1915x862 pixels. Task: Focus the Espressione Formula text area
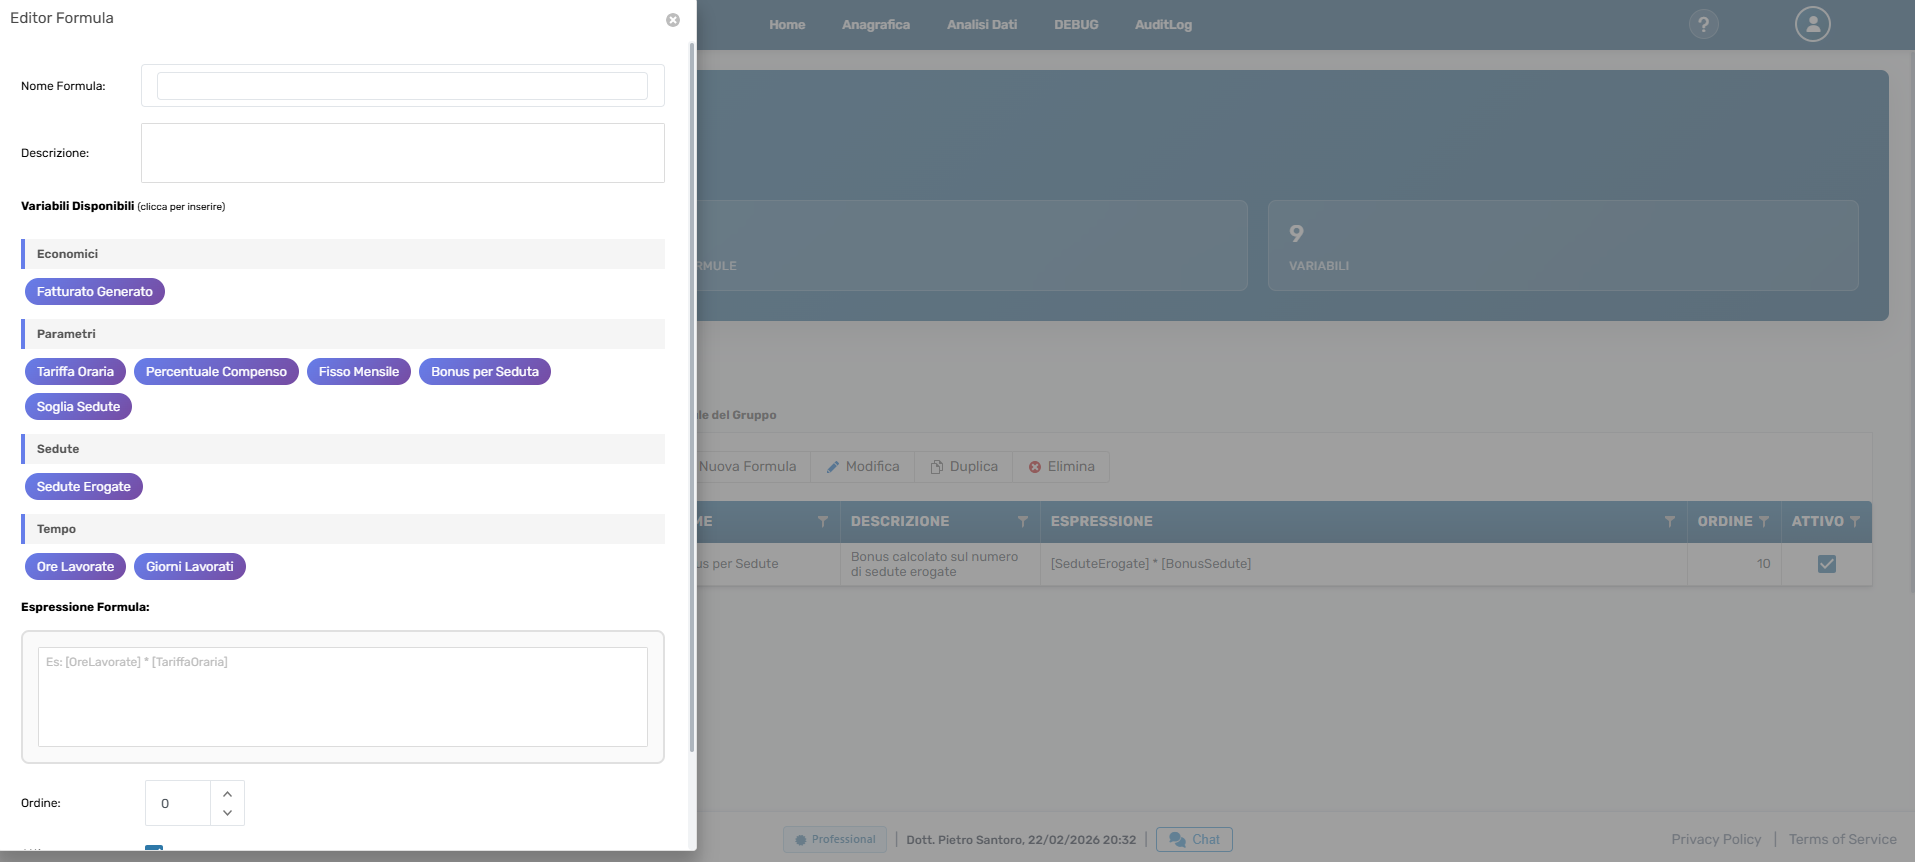point(343,697)
